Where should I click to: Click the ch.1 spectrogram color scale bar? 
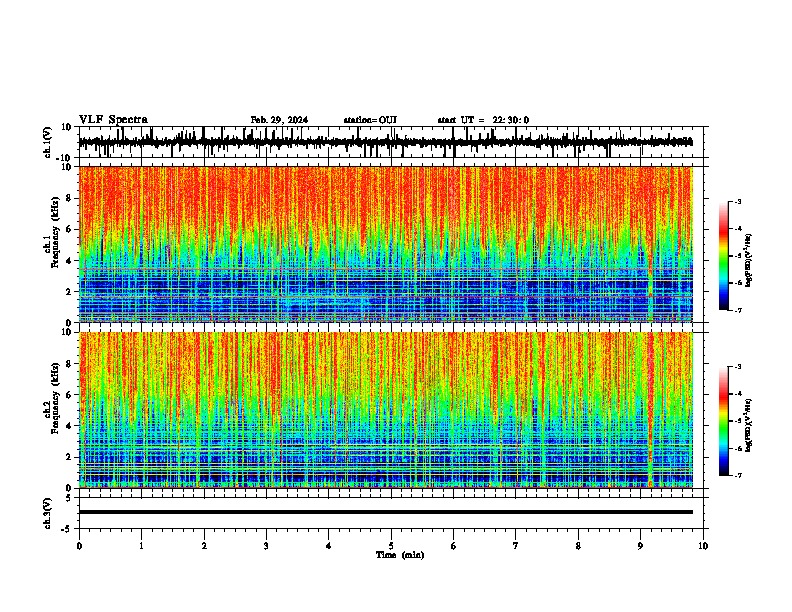[724, 256]
